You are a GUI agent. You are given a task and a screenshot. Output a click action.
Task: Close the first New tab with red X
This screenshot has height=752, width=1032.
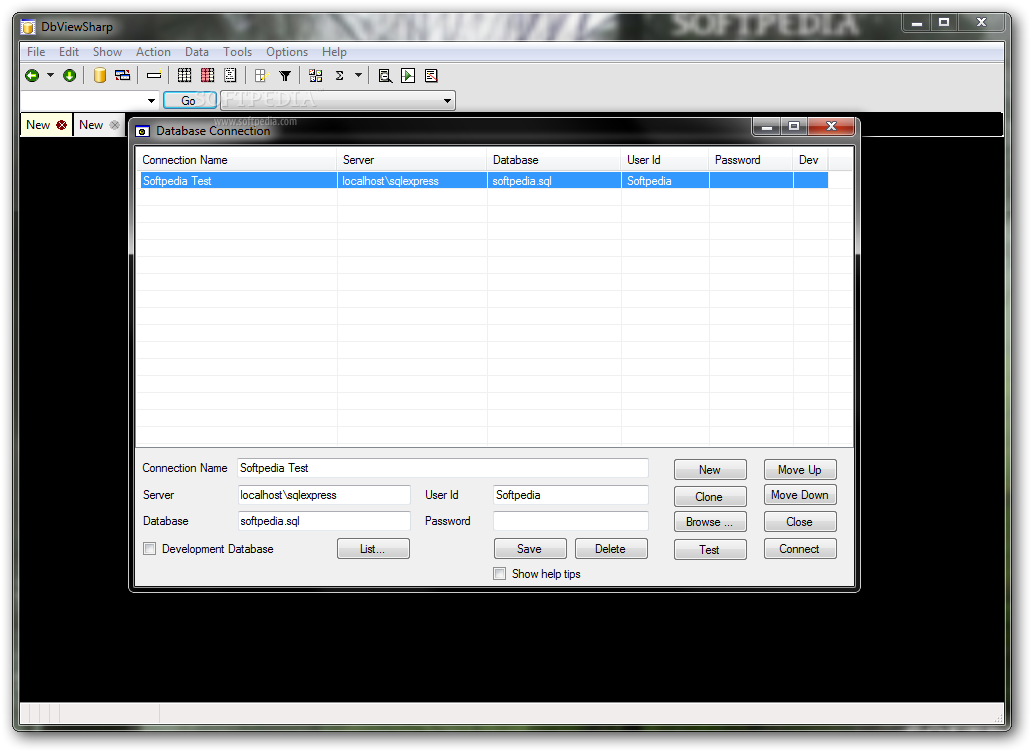(61, 125)
